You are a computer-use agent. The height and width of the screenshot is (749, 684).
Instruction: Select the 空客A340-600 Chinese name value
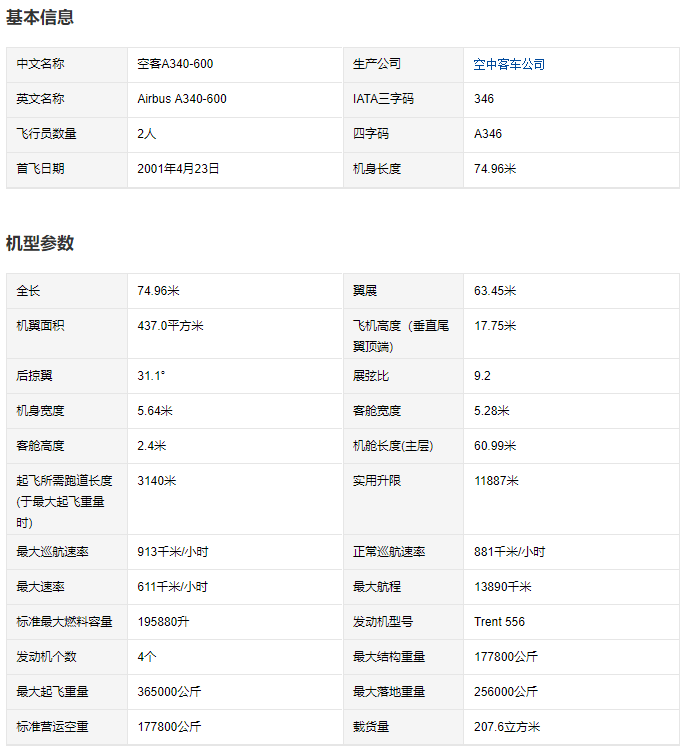pos(175,64)
